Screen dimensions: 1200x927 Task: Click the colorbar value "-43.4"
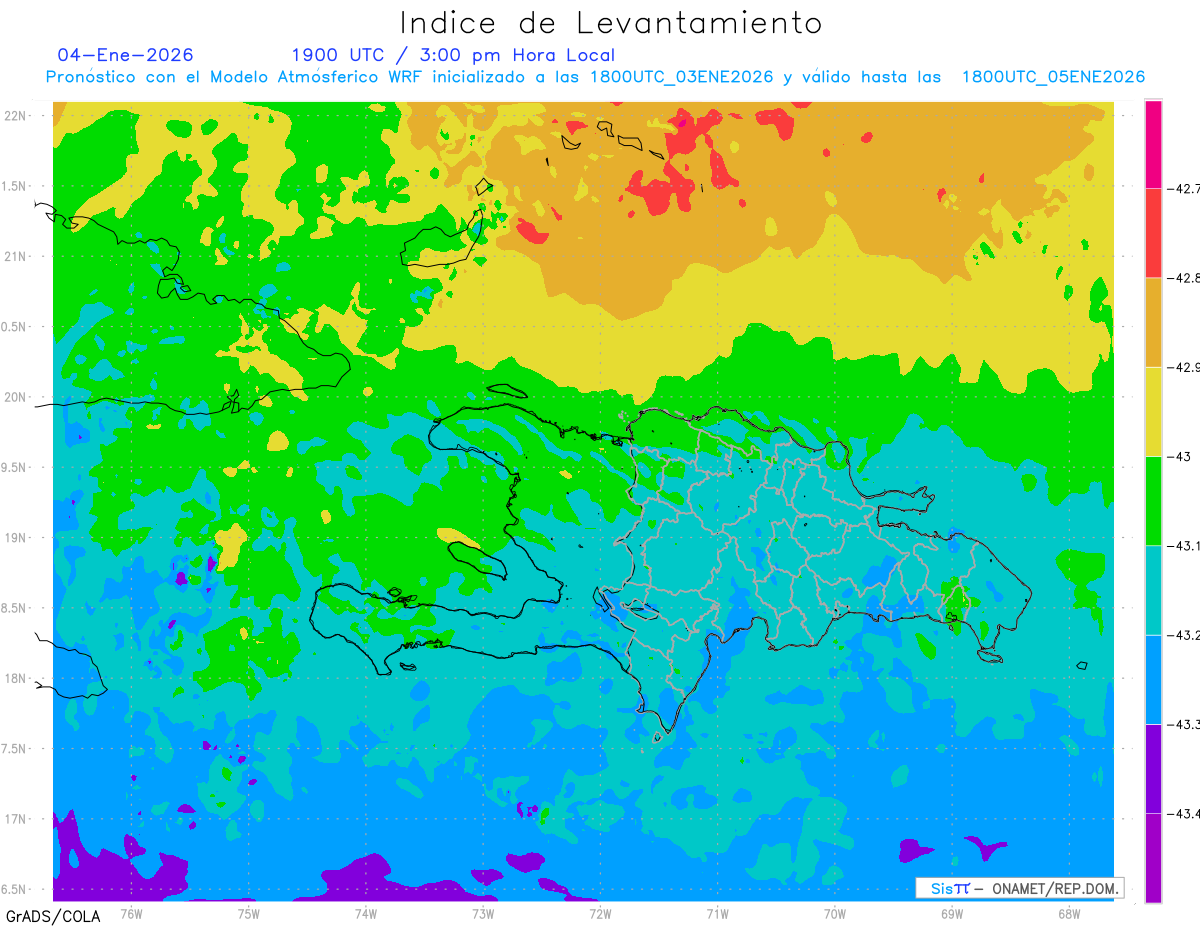pyautogui.click(x=1183, y=813)
